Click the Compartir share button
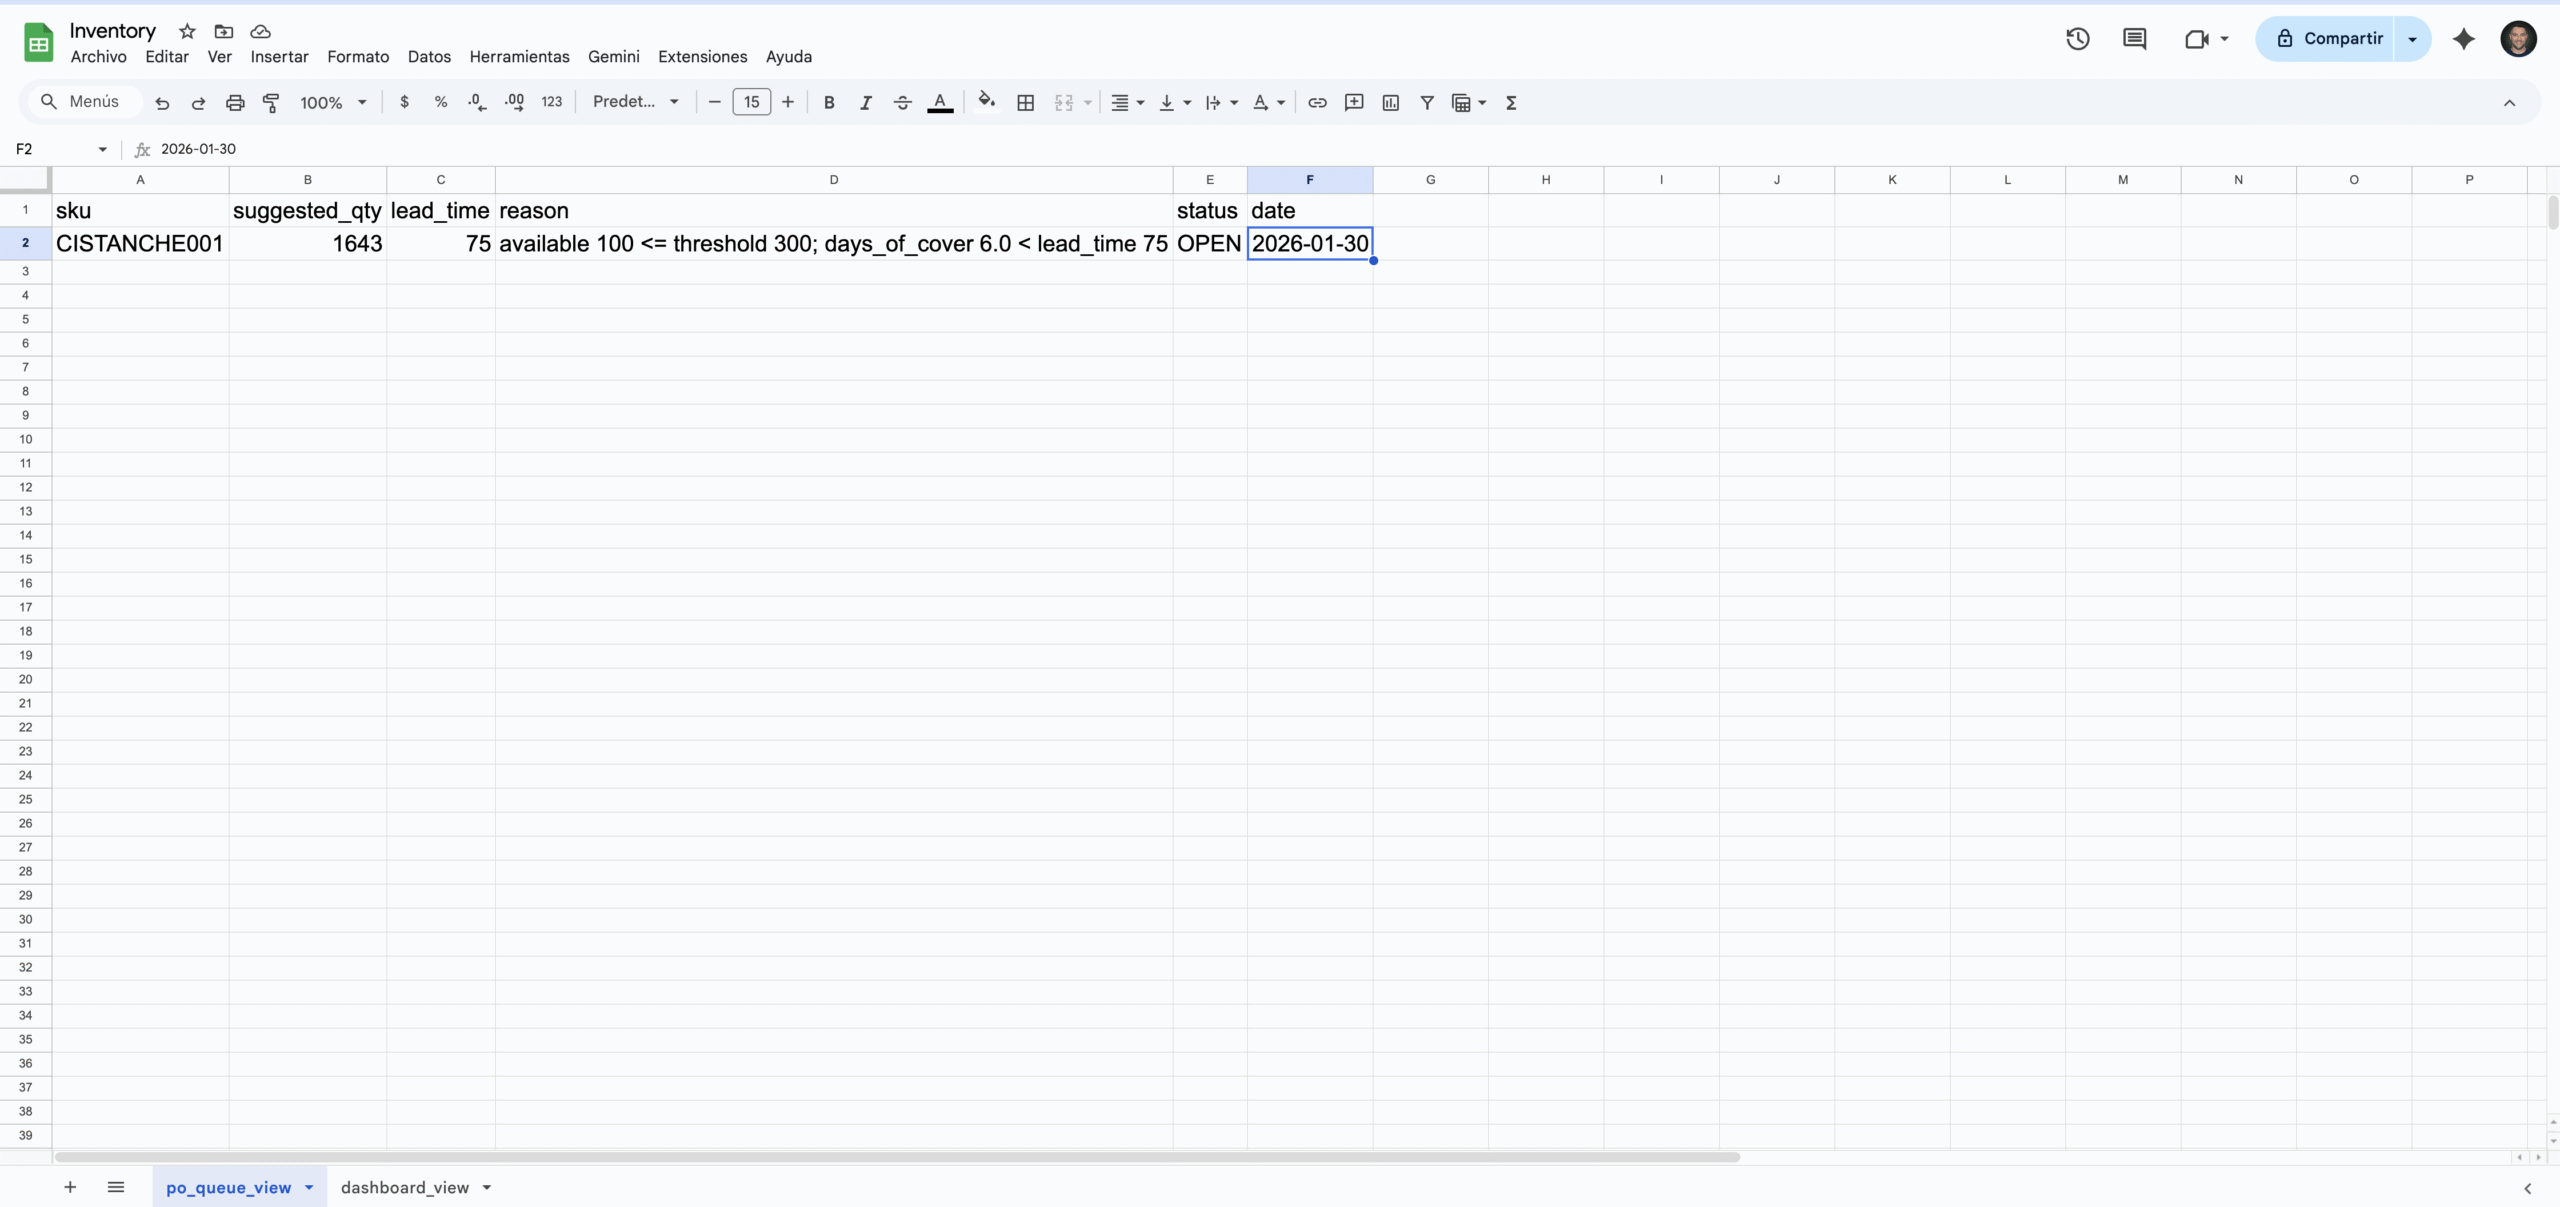This screenshot has width=2560, height=1207. [2330, 39]
